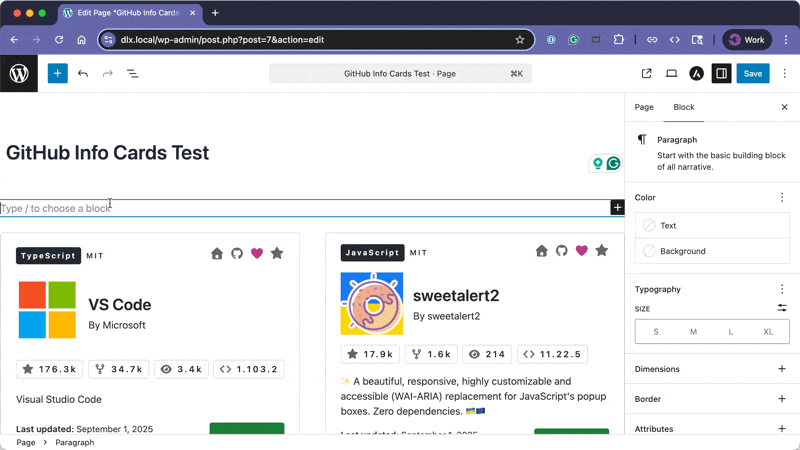Open Typography options menu
The height and width of the screenshot is (450, 800).
(781, 289)
